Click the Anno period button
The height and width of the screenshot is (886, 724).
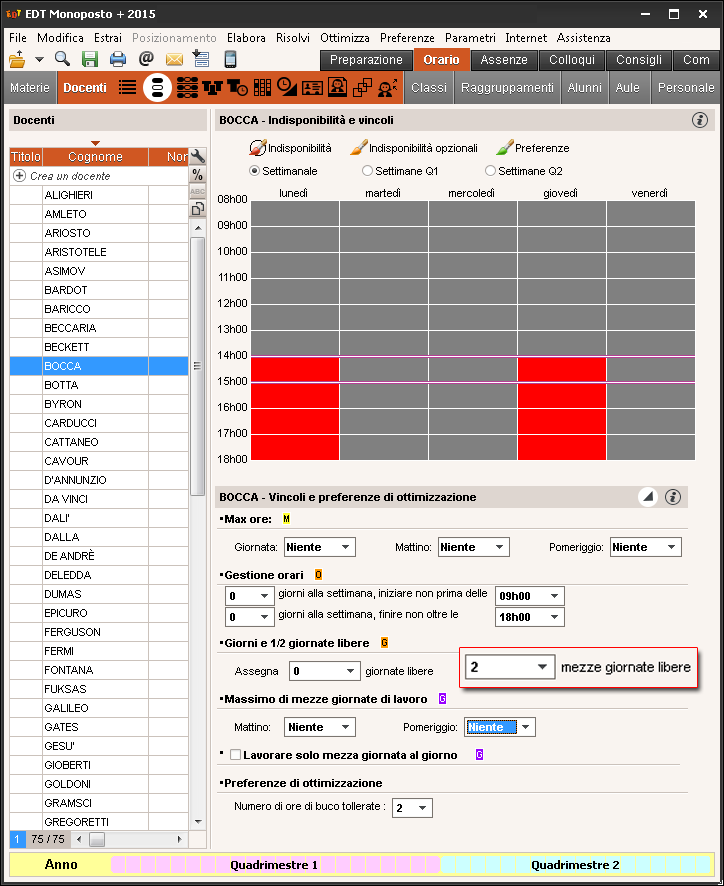click(x=61, y=864)
